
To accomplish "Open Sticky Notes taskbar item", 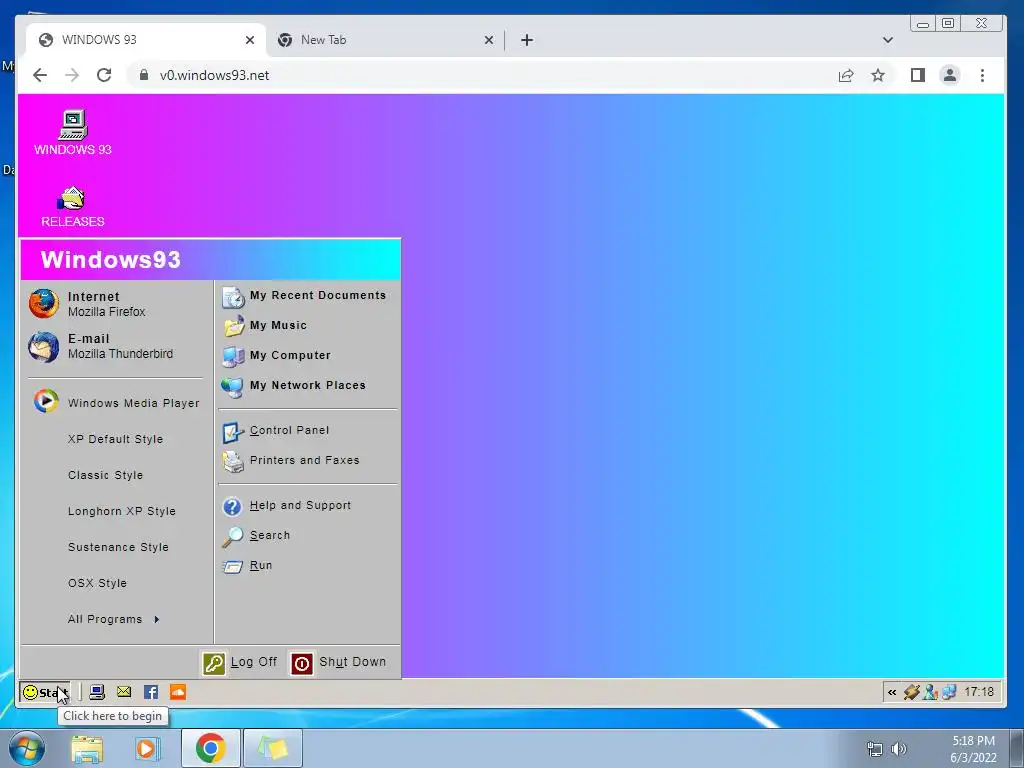I will (272, 748).
